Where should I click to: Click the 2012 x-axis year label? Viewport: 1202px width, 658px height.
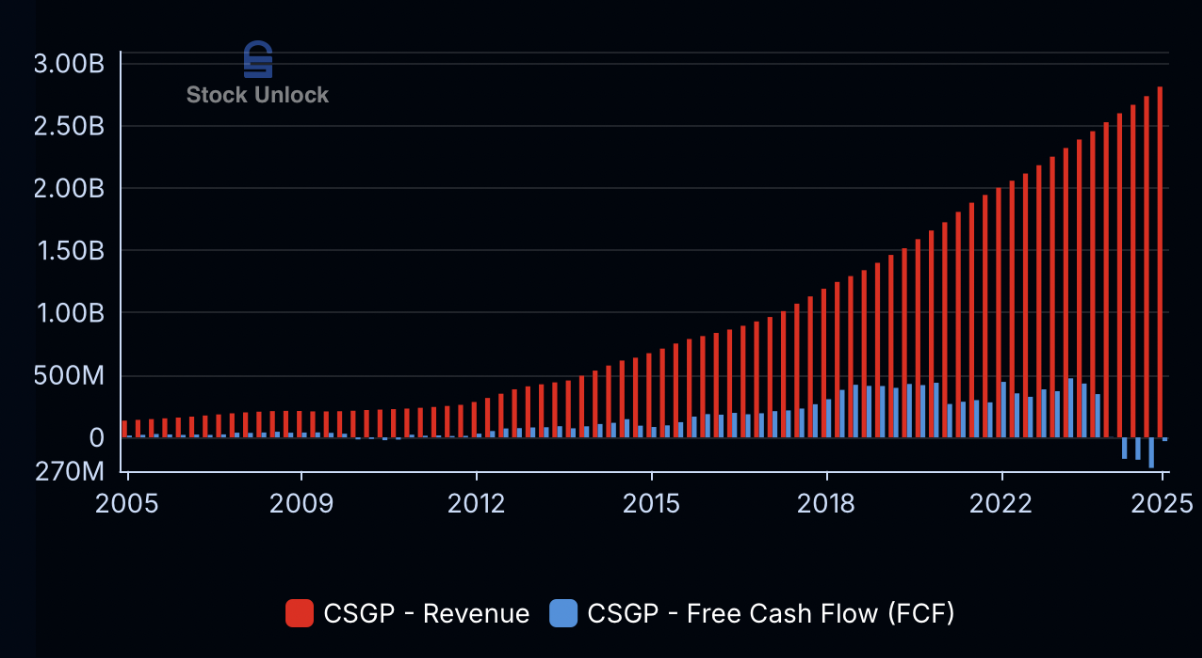(x=477, y=503)
